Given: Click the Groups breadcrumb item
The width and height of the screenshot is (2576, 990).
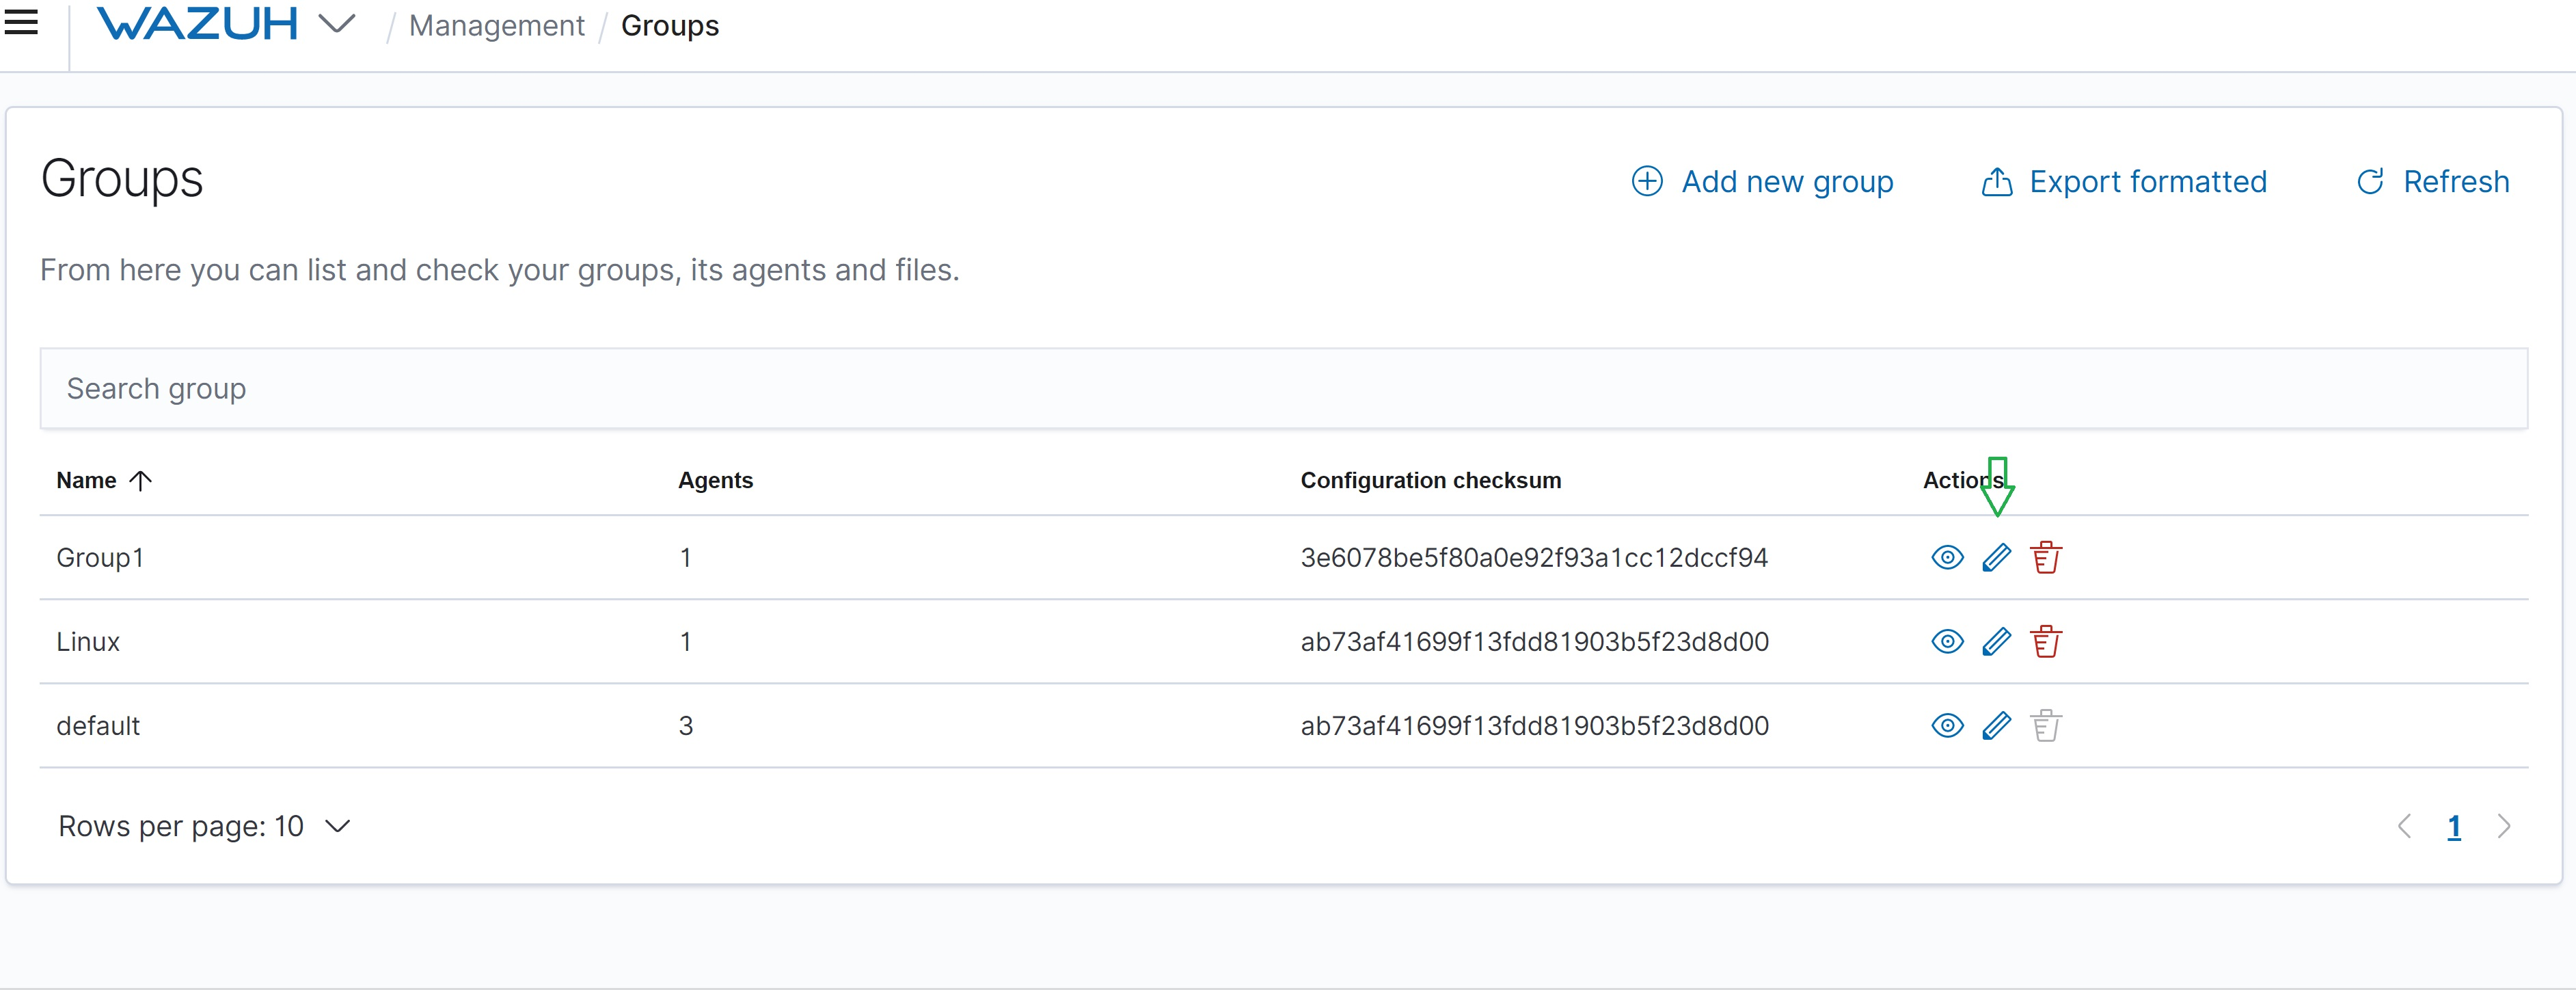Looking at the screenshot, I should tap(669, 26).
